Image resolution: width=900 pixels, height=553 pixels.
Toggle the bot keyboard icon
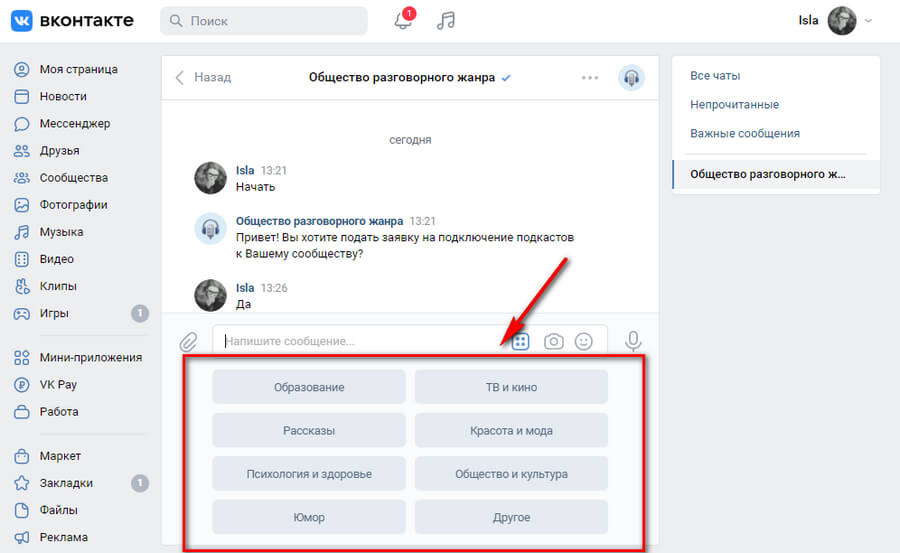pyautogui.click(x=520, y=342)
